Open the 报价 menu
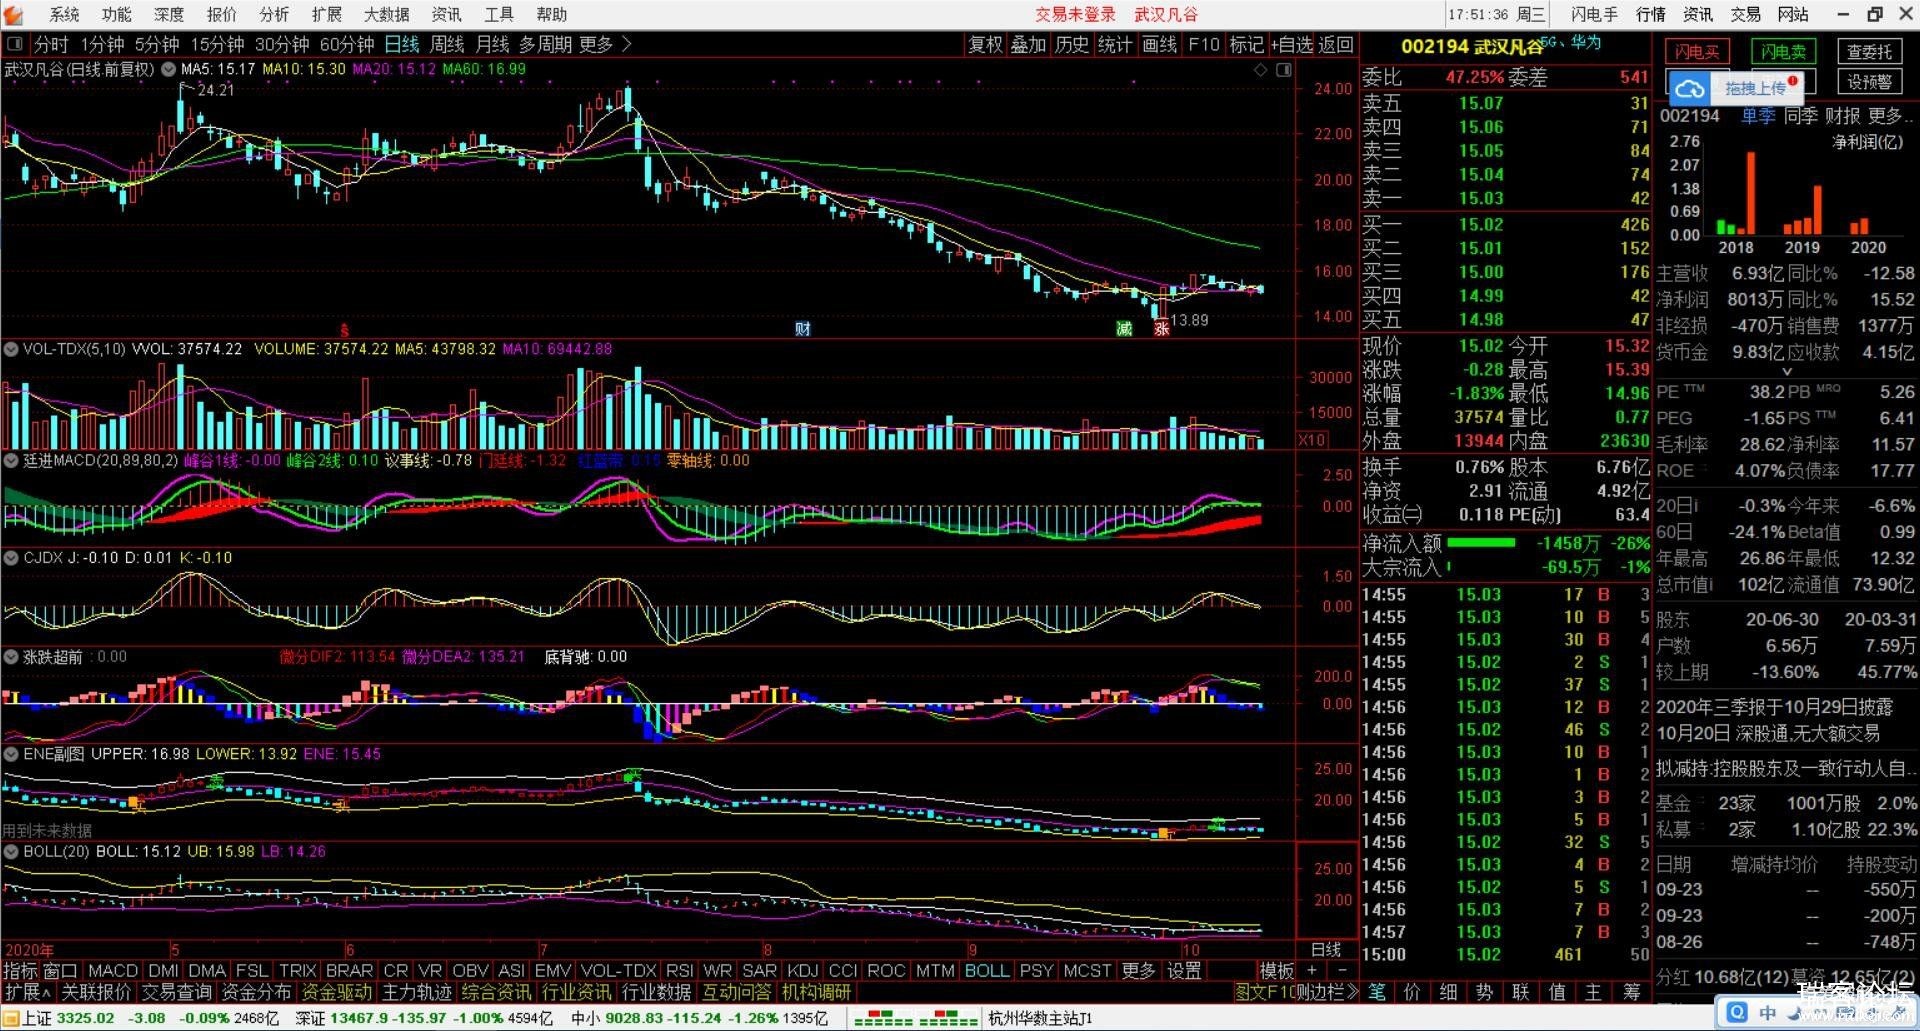 221,14
